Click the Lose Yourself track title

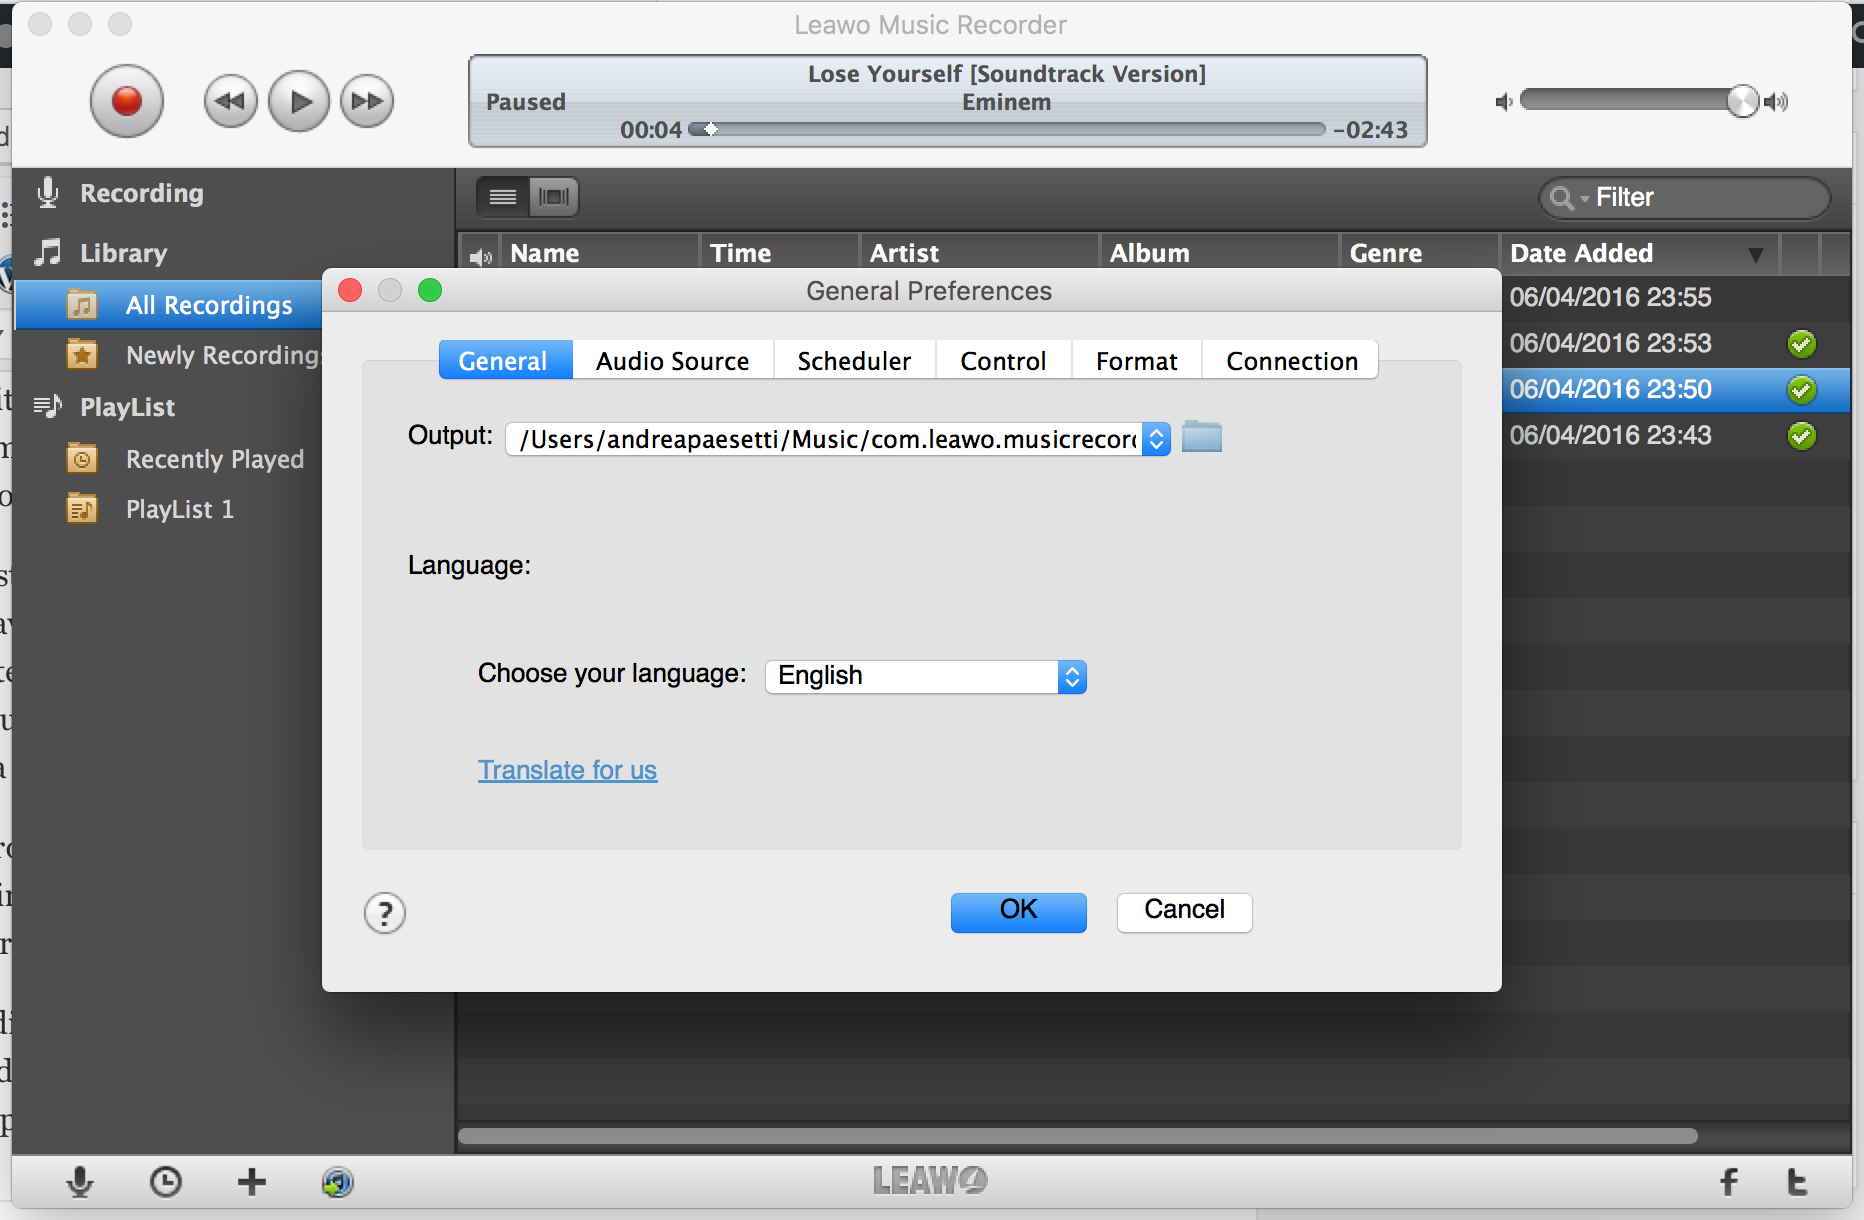tap(1007, 74)
